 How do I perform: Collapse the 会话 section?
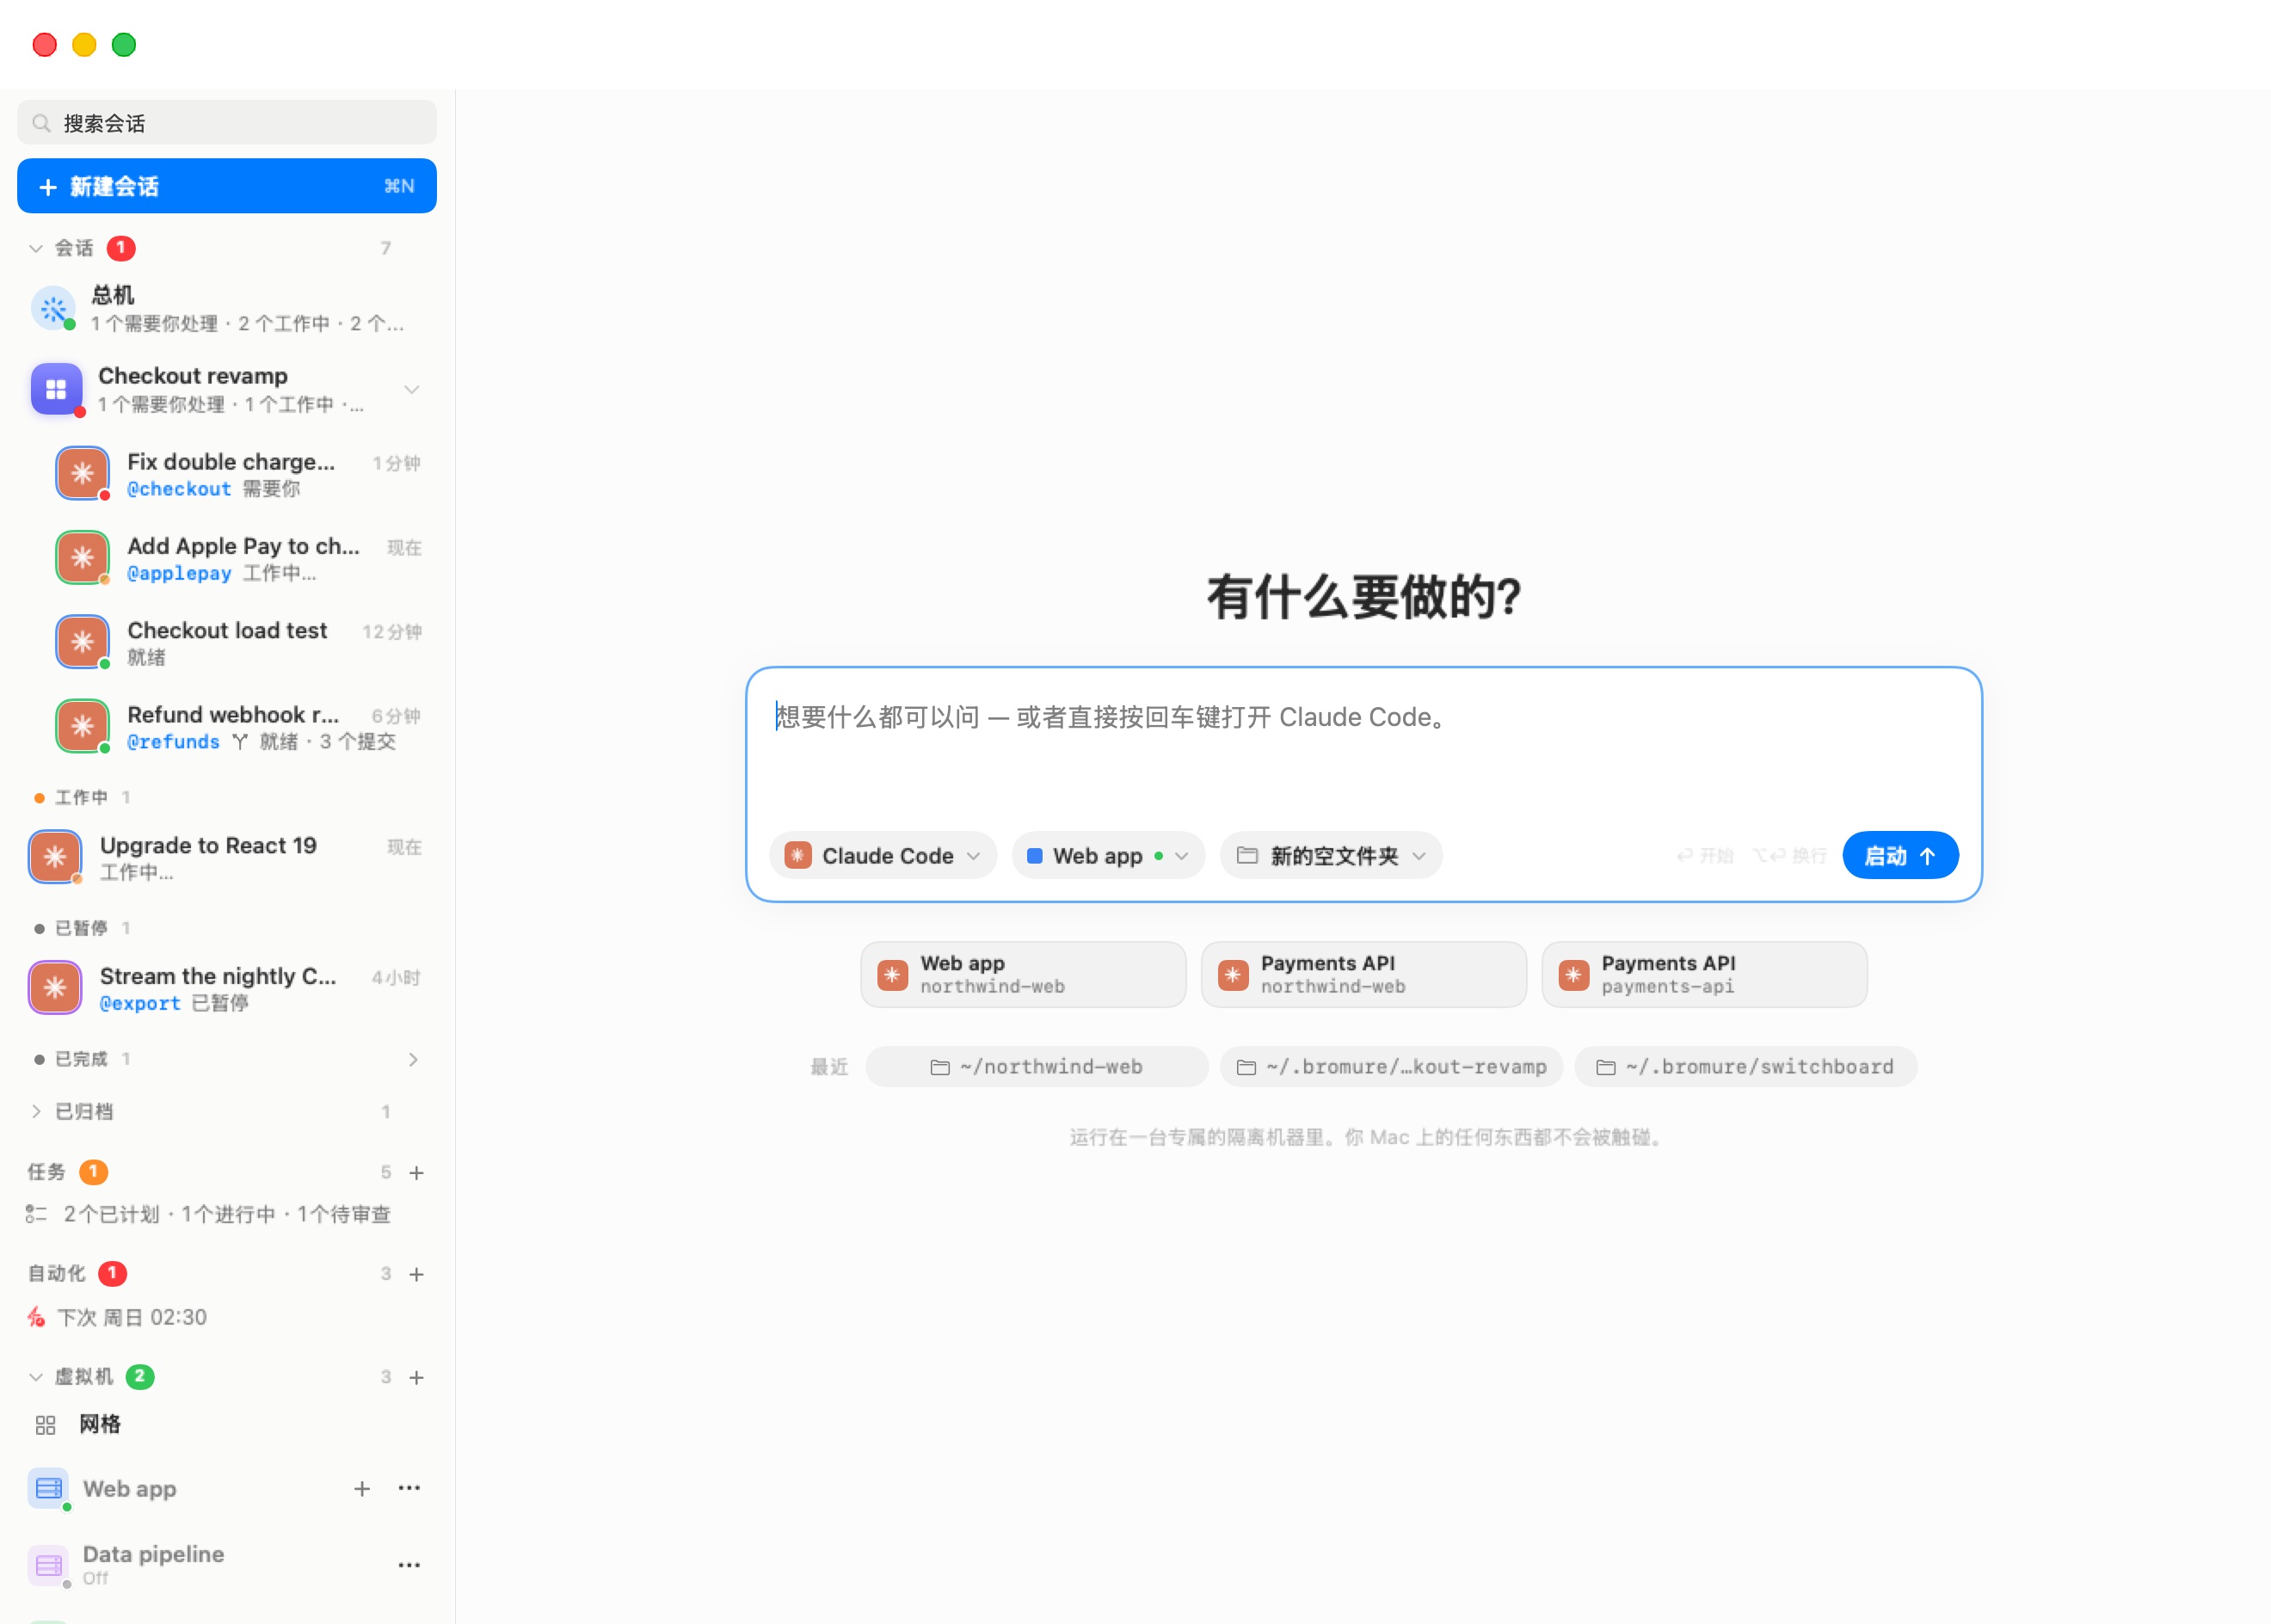(x=36, y=248)
